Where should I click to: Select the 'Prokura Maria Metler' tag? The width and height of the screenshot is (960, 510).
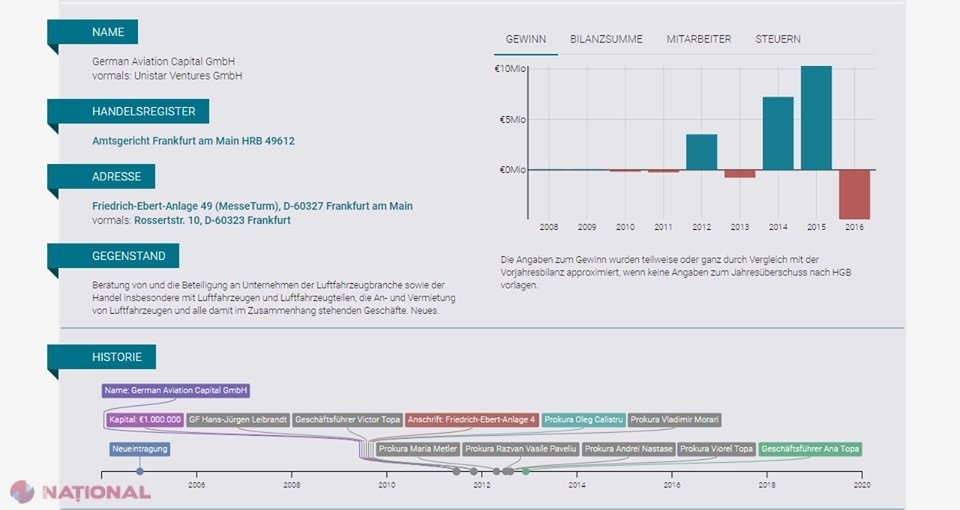point(418,449)
